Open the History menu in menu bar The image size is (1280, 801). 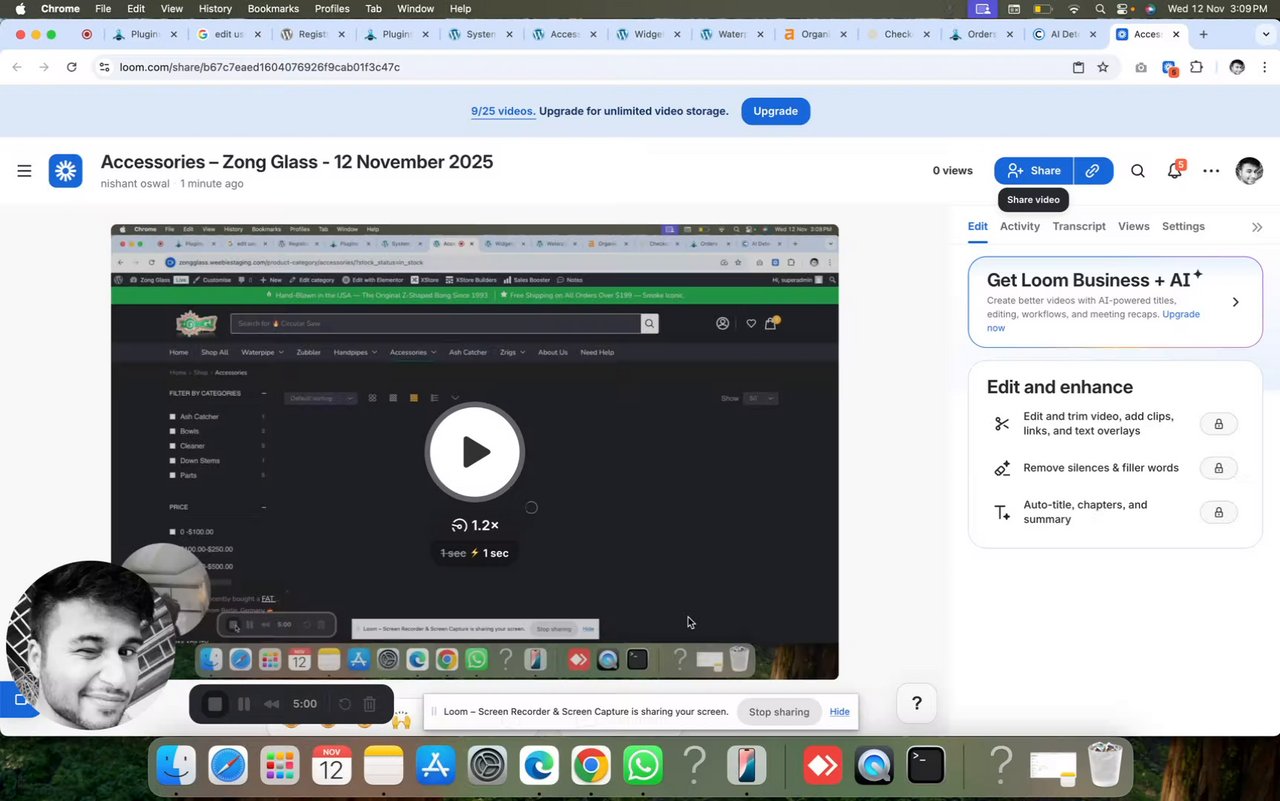(215, 9)
